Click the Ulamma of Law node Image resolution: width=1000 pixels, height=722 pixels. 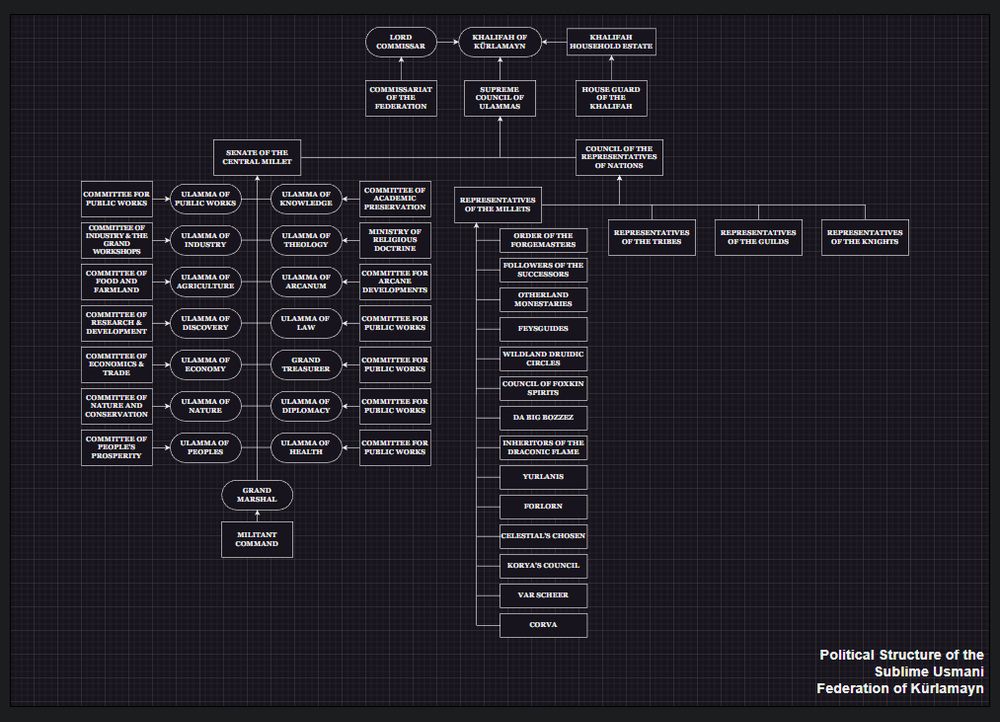(306, 323)
